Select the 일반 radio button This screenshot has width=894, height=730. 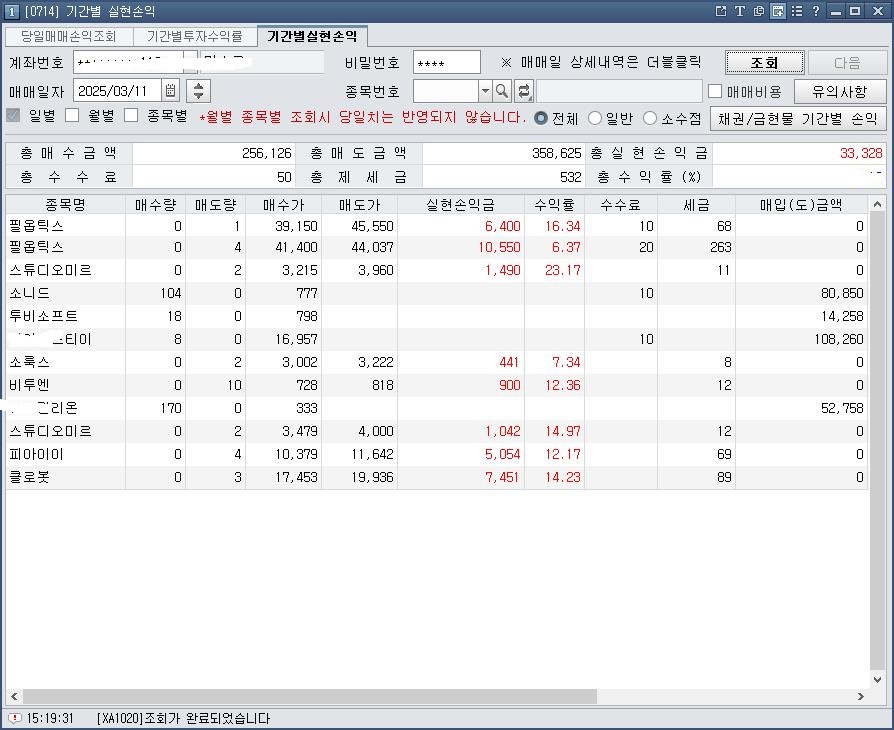tap(595, 118)
